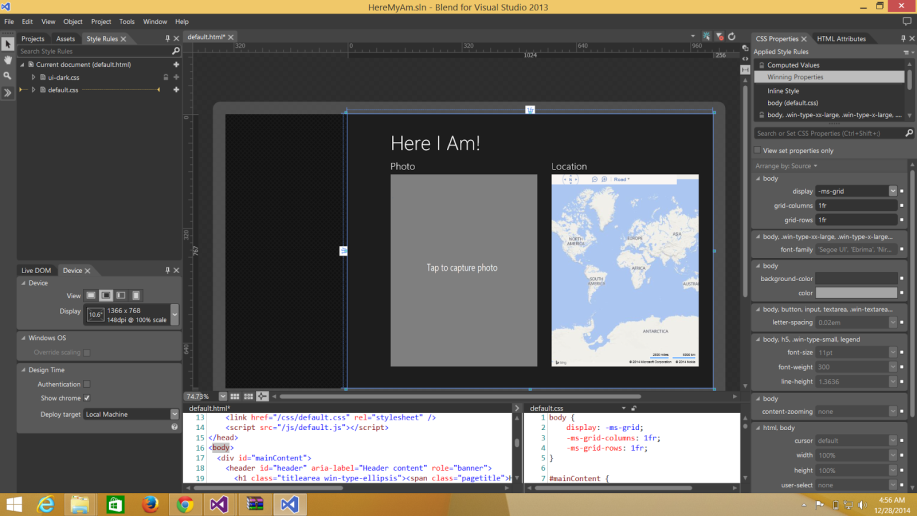This screenshot has height=516, width=917.
Task: Switch to the HTML Attributes tab
Action: click(x=841, y=39)
